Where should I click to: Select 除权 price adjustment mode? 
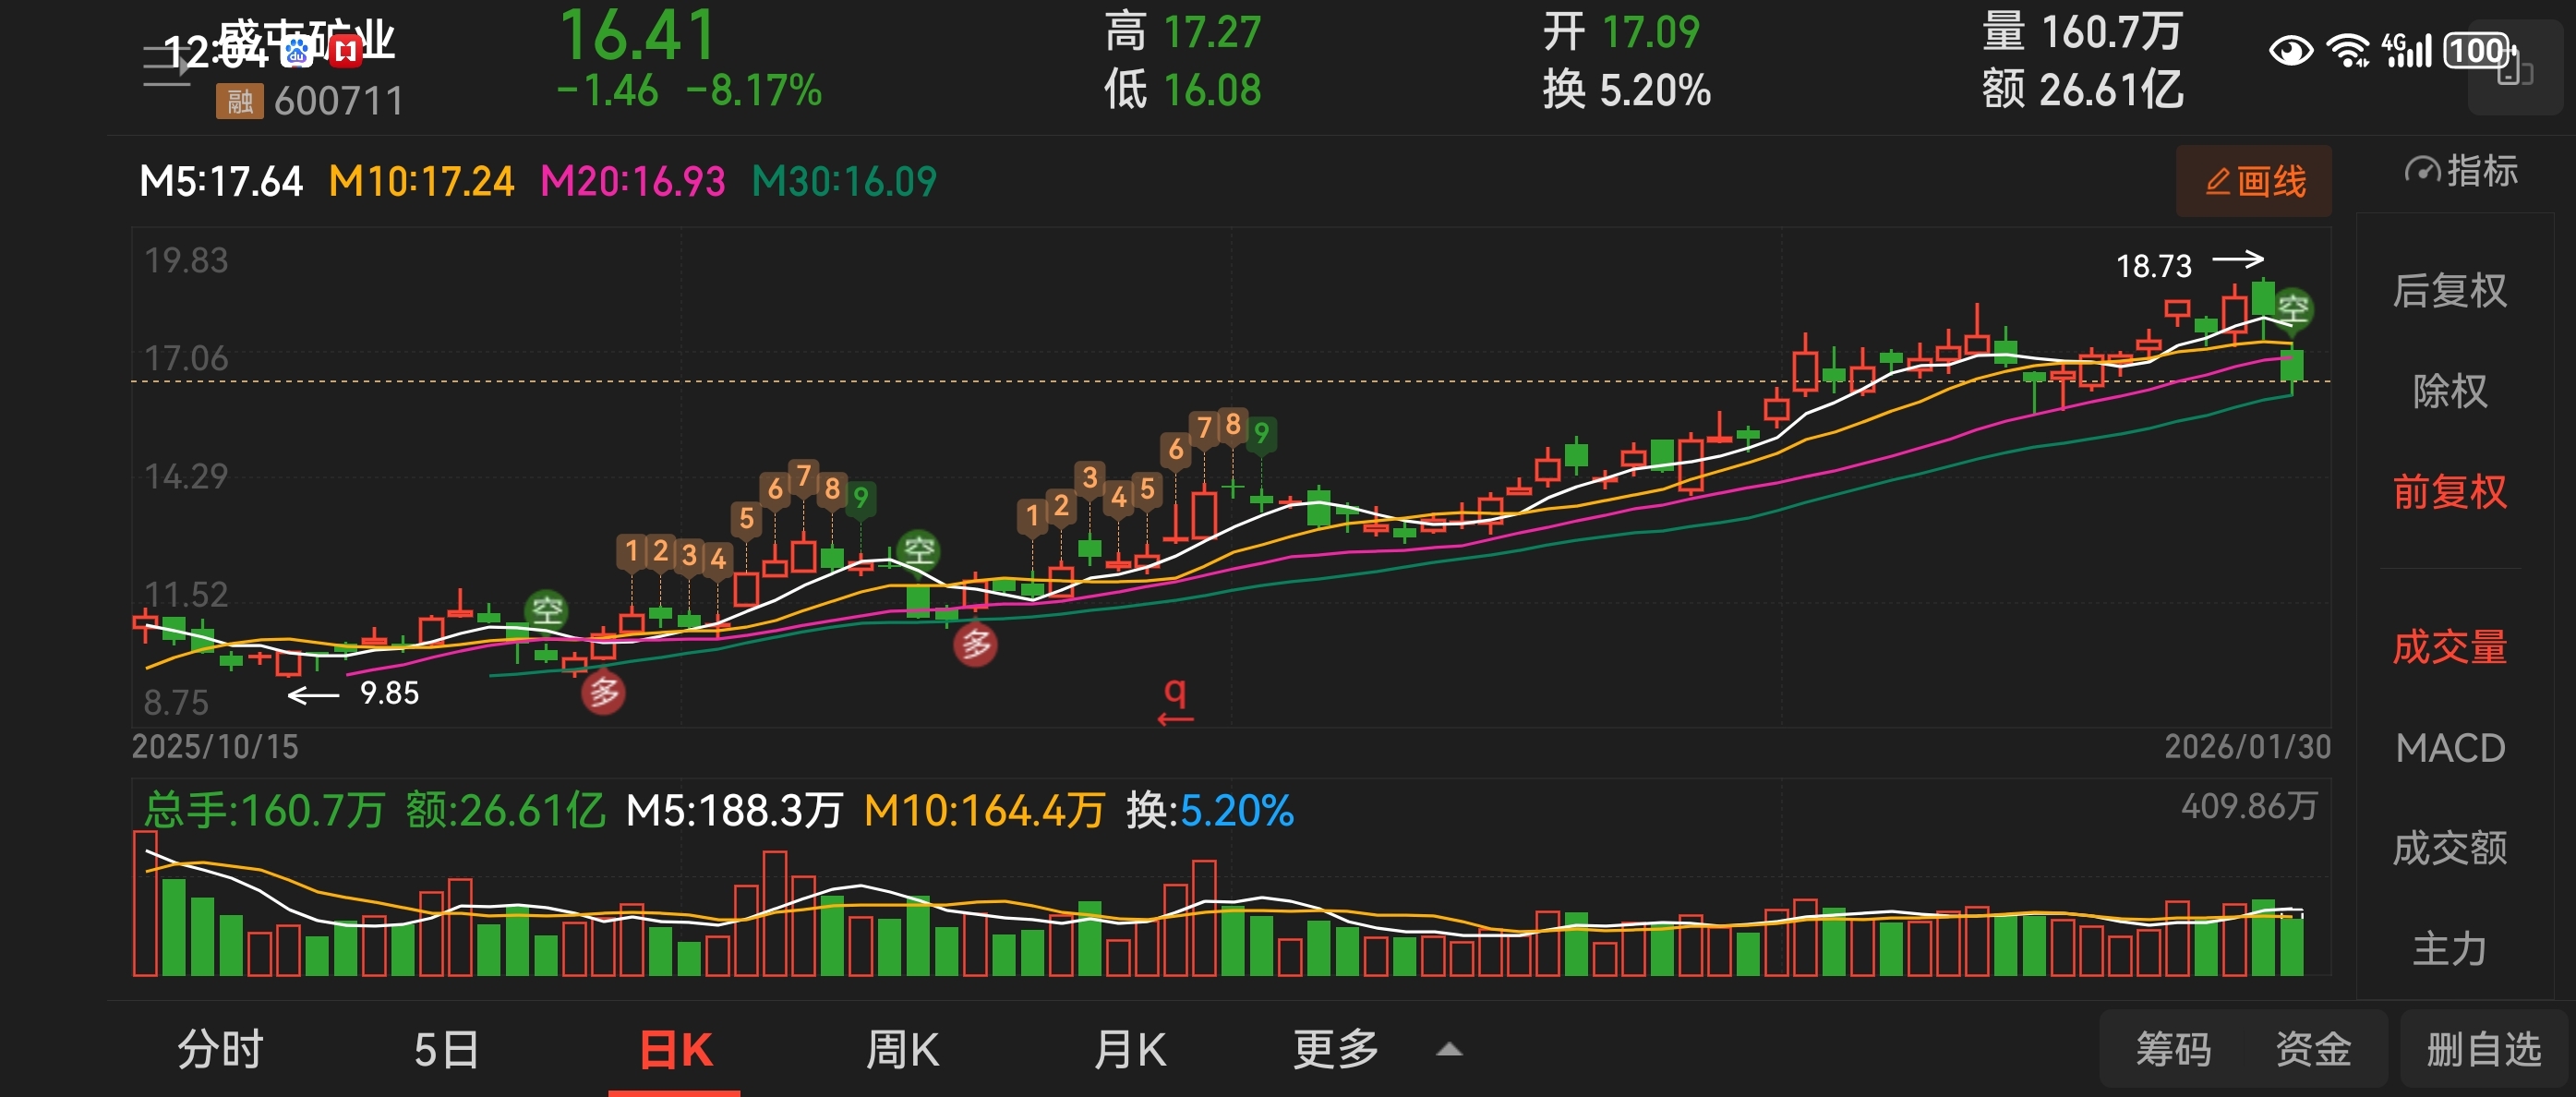click(2449, 391)
